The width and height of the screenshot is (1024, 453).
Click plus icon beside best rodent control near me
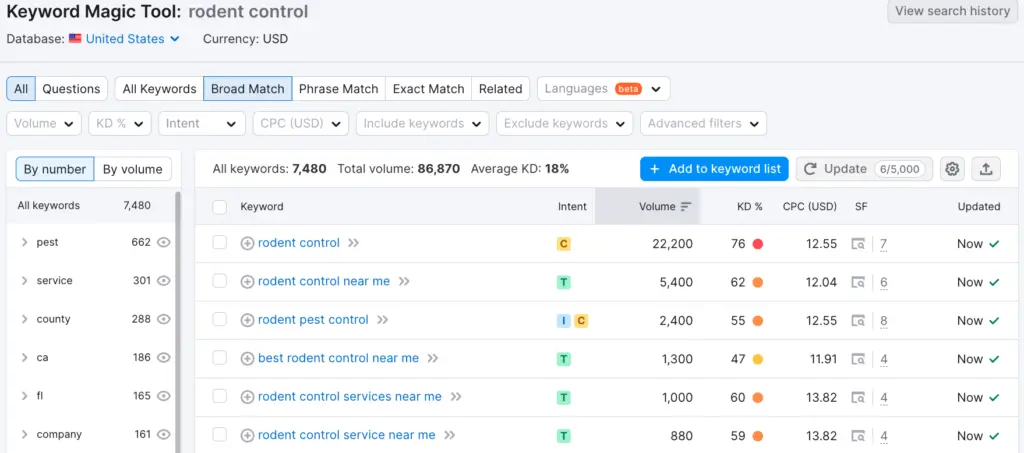248,358
